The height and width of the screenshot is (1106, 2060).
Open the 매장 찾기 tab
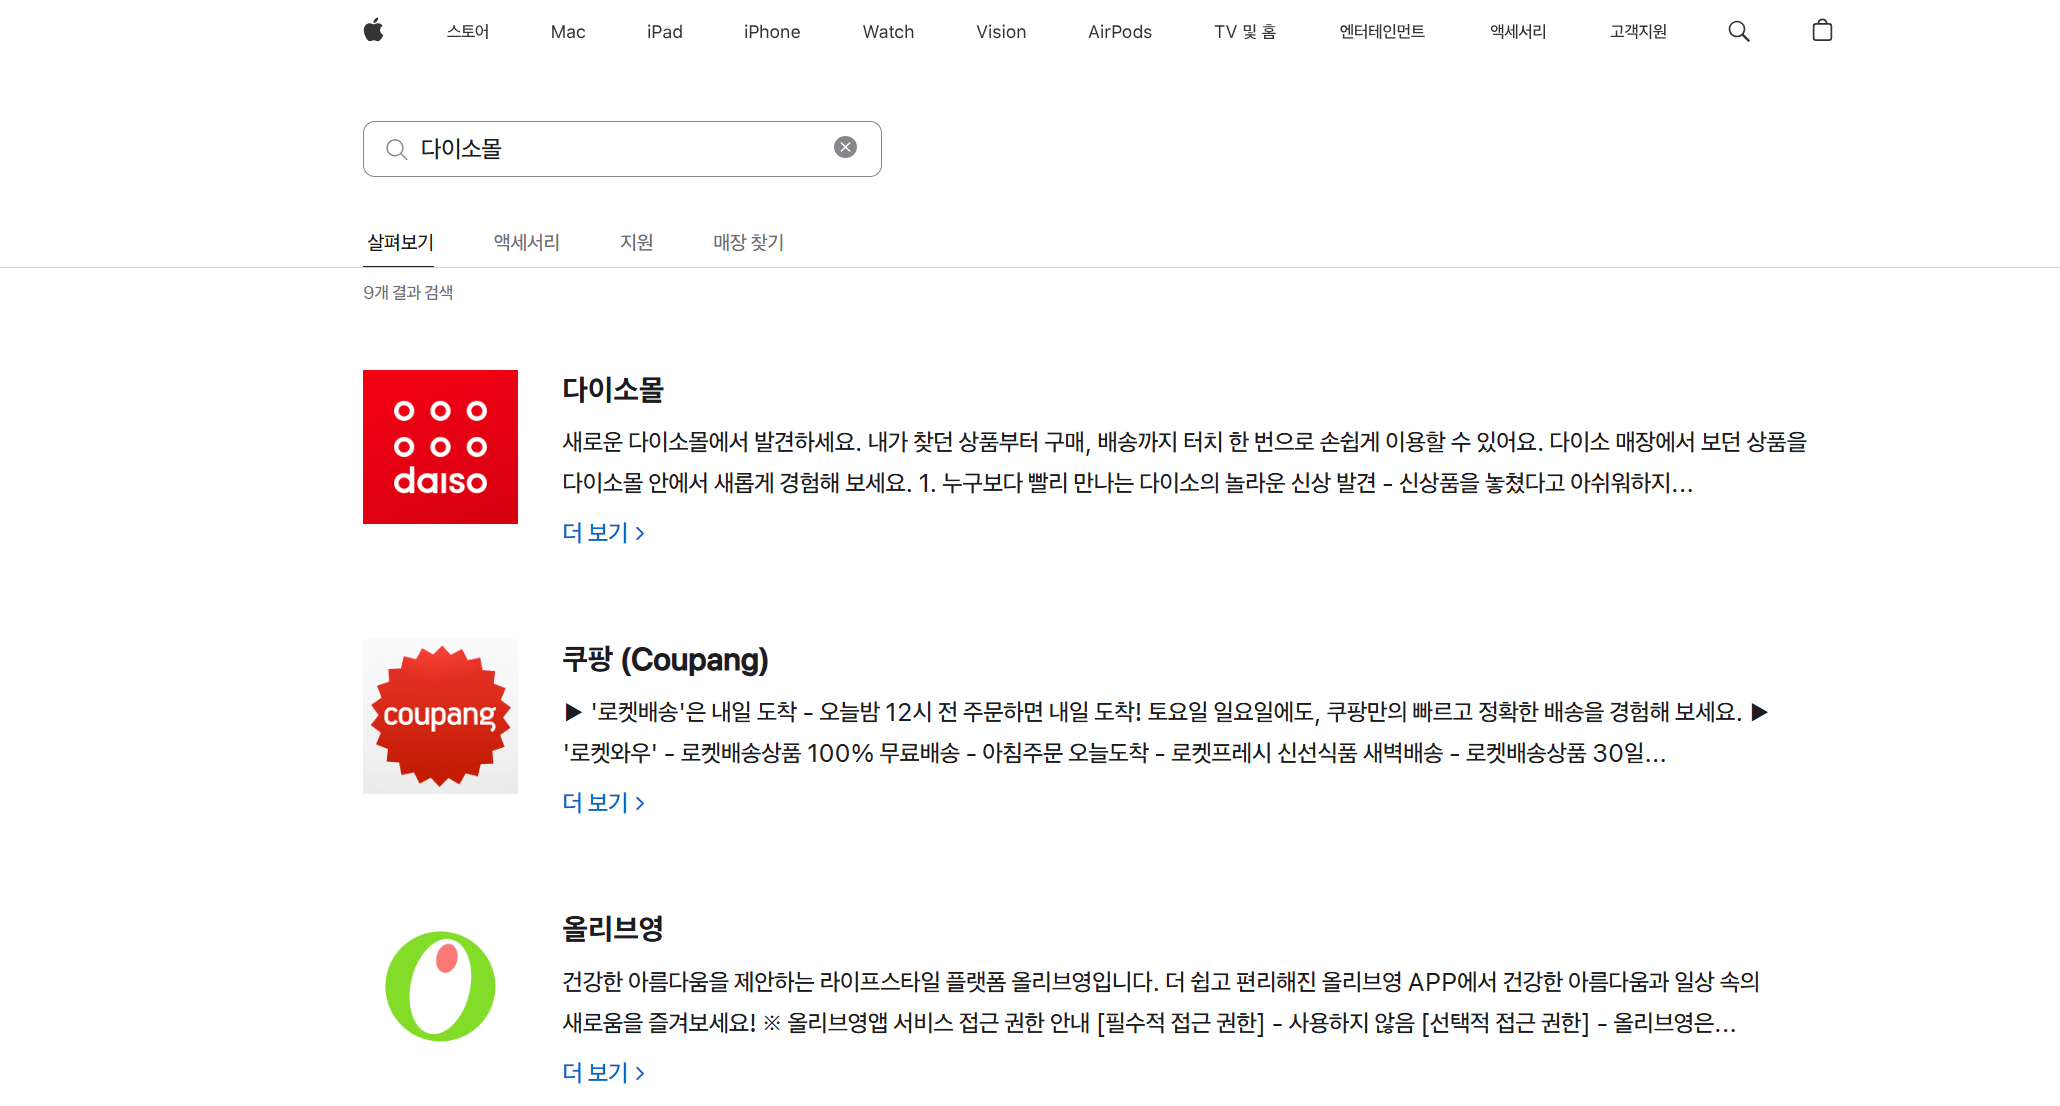(x=748, y=242)
